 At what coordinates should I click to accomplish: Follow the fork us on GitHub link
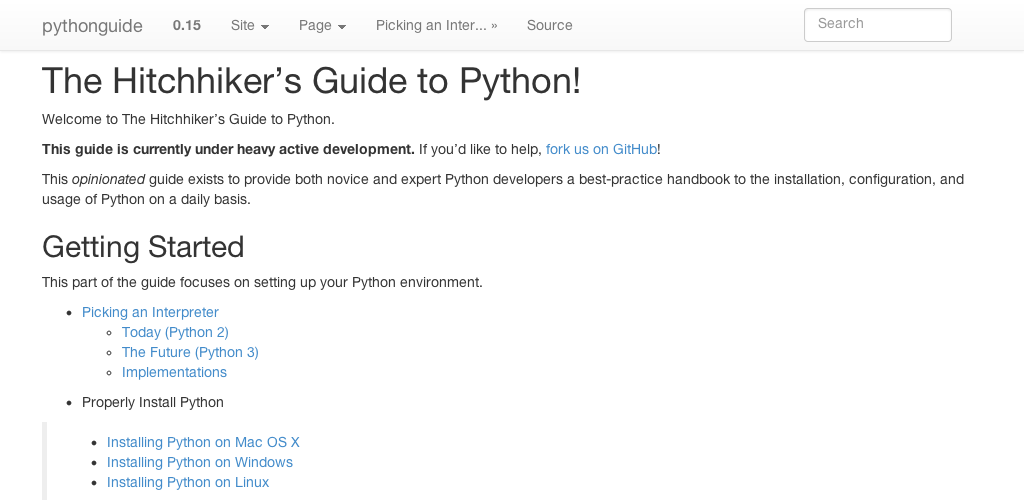(601, 149)
